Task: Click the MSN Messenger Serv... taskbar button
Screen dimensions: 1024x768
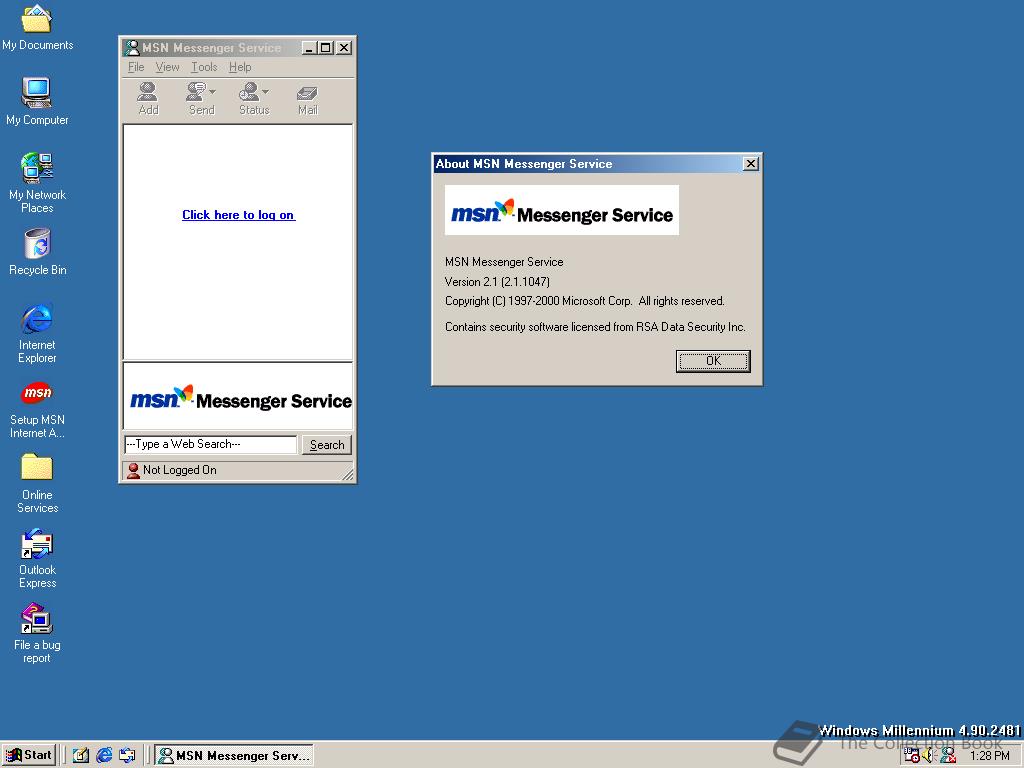Action: (x=234, y=756)
